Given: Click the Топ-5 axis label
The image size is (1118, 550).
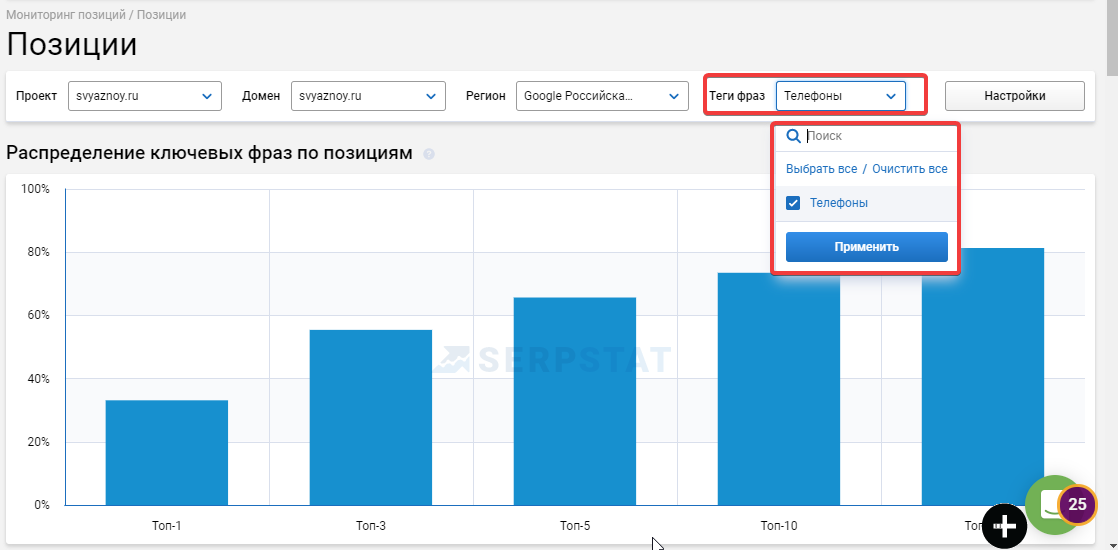Looking at the screenshot, I should click(x=575, y=526).
